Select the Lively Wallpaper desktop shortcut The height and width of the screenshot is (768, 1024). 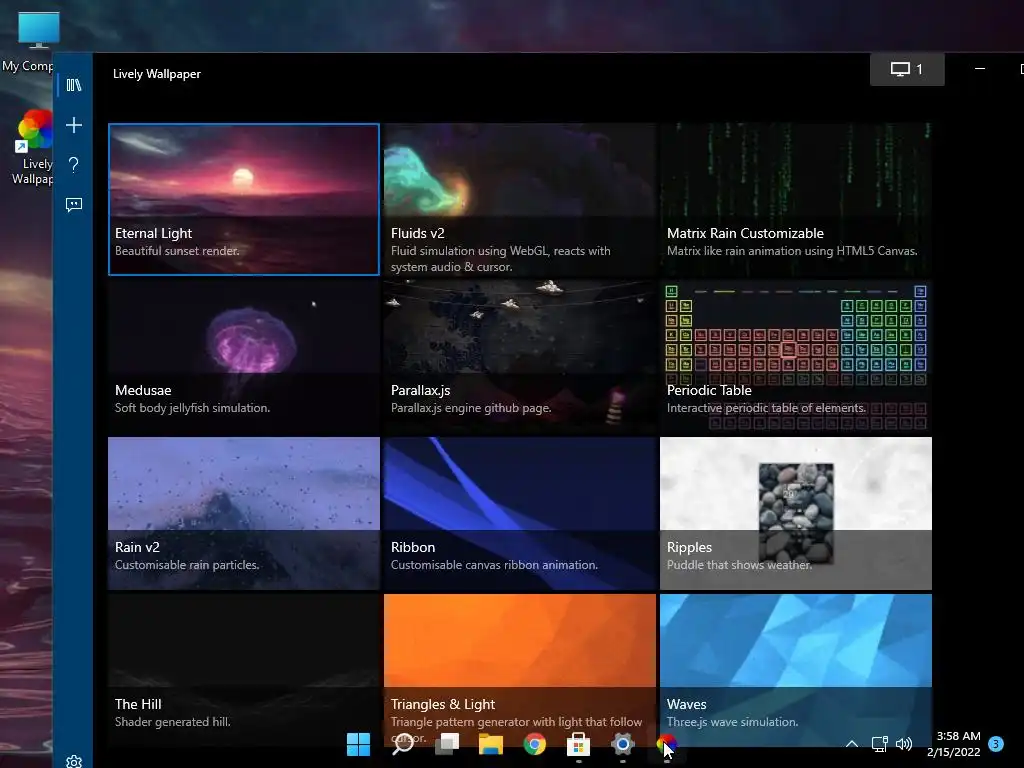point(31,148)
